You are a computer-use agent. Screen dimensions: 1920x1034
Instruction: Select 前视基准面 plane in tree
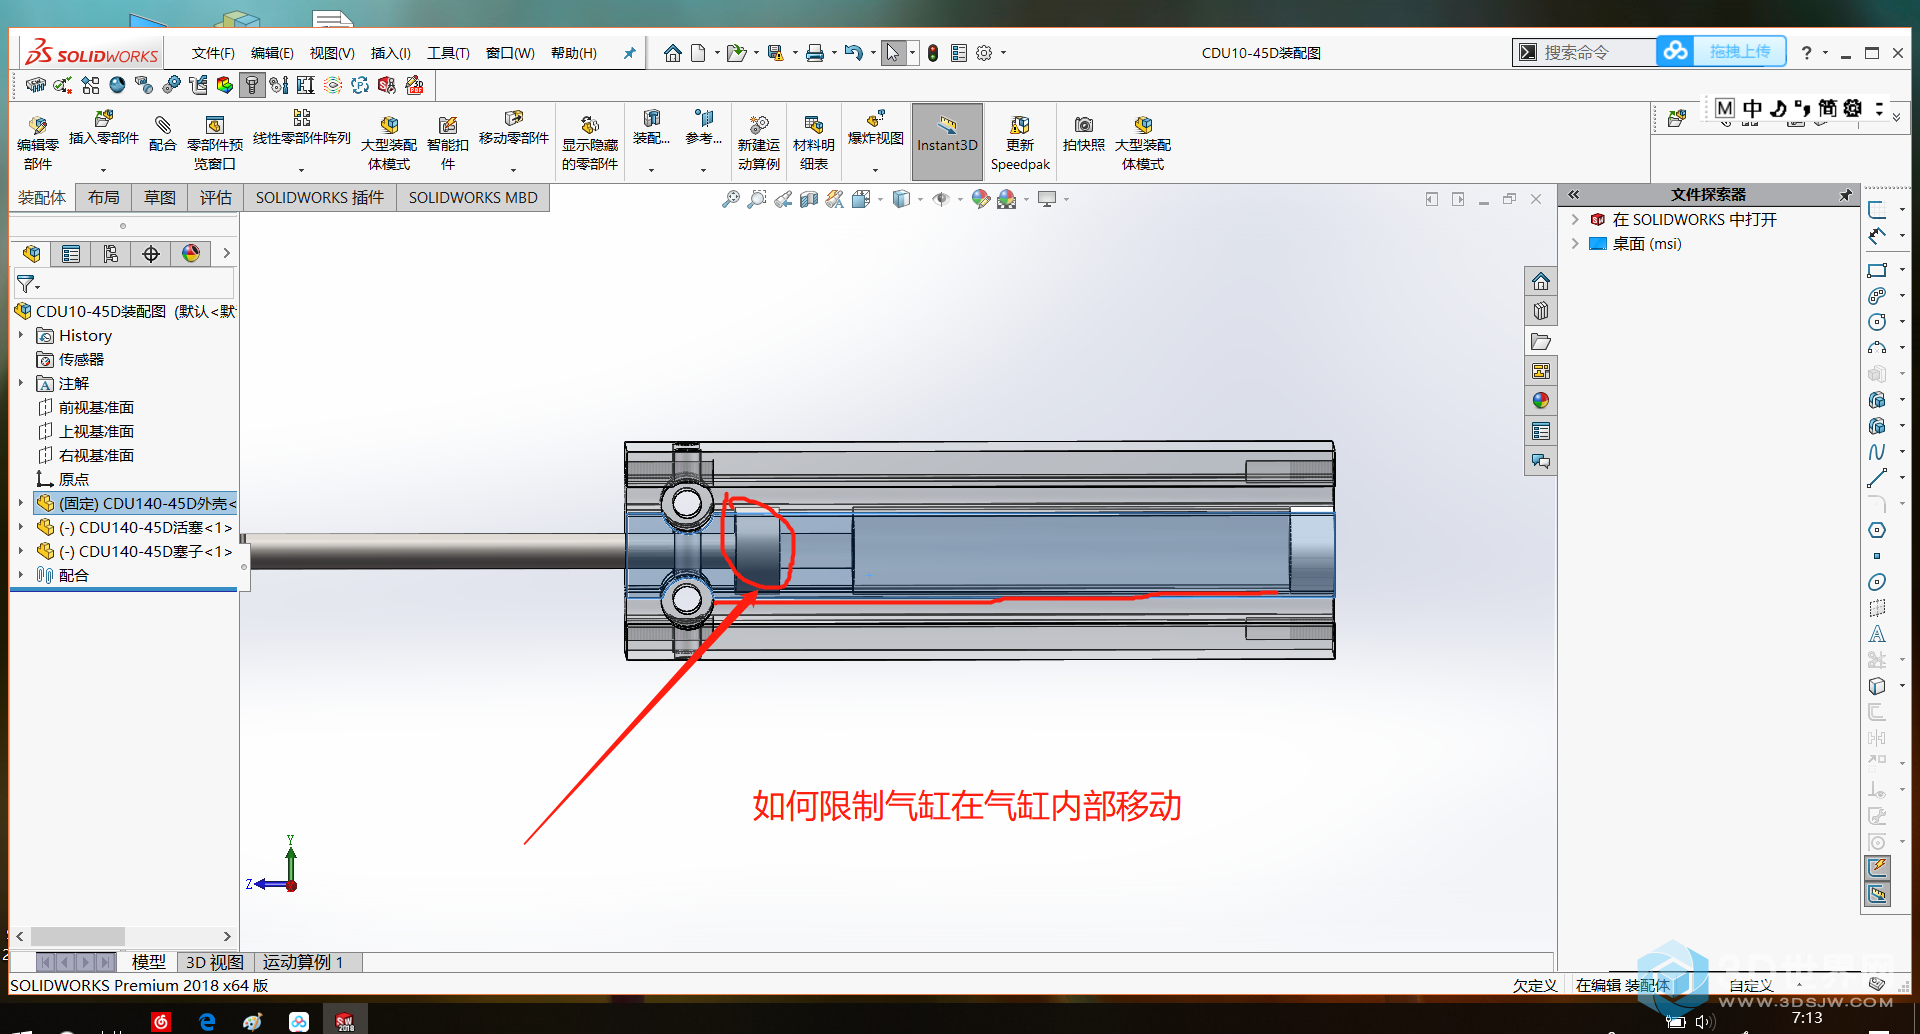[96, 408]
